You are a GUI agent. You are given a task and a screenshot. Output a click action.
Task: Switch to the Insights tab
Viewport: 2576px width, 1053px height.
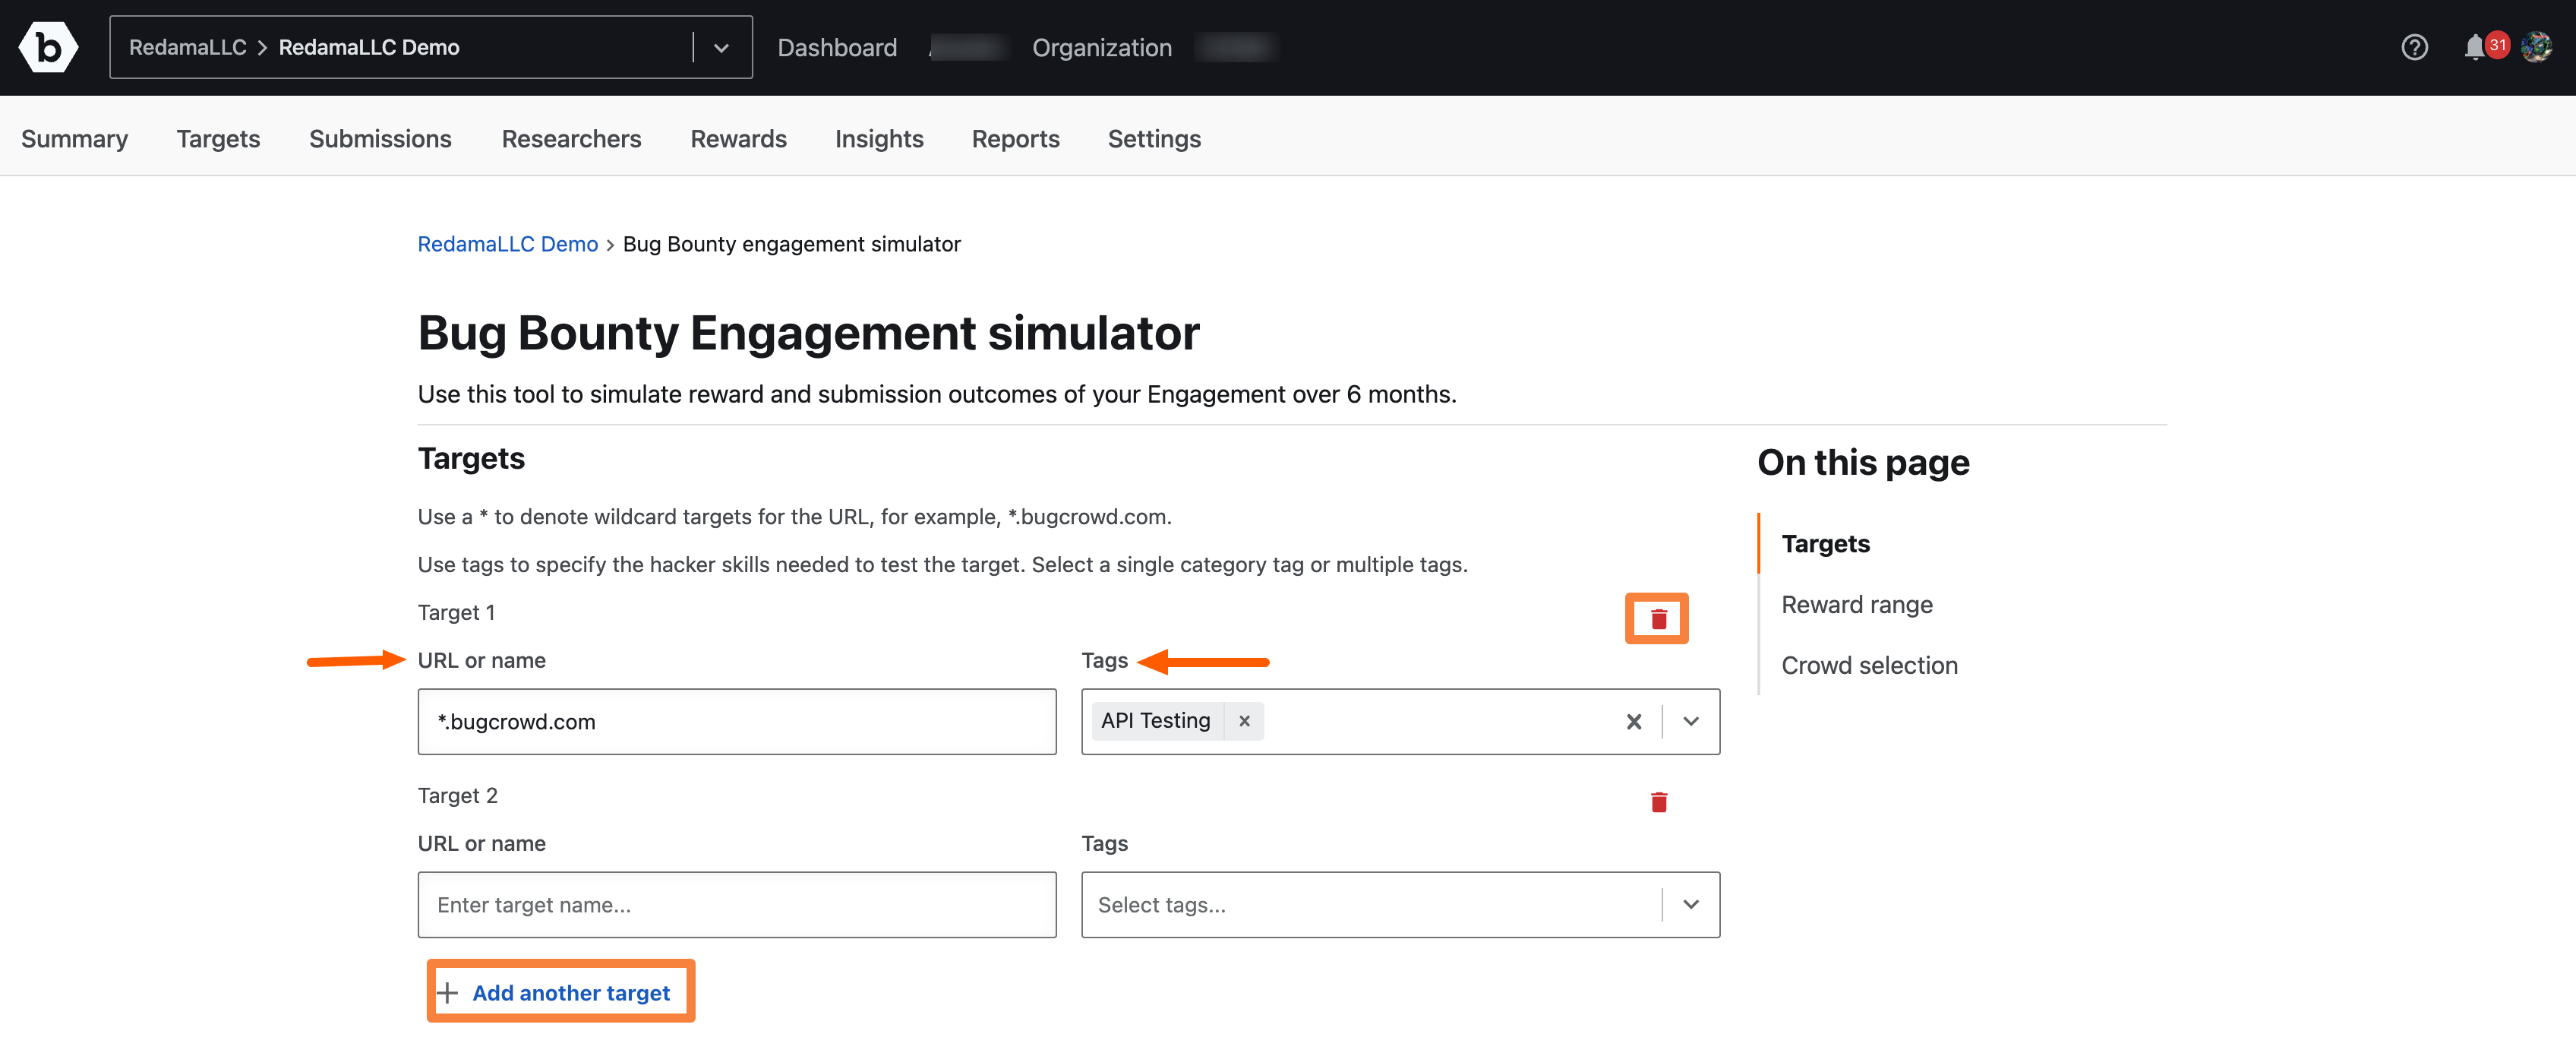pos(879,138)
